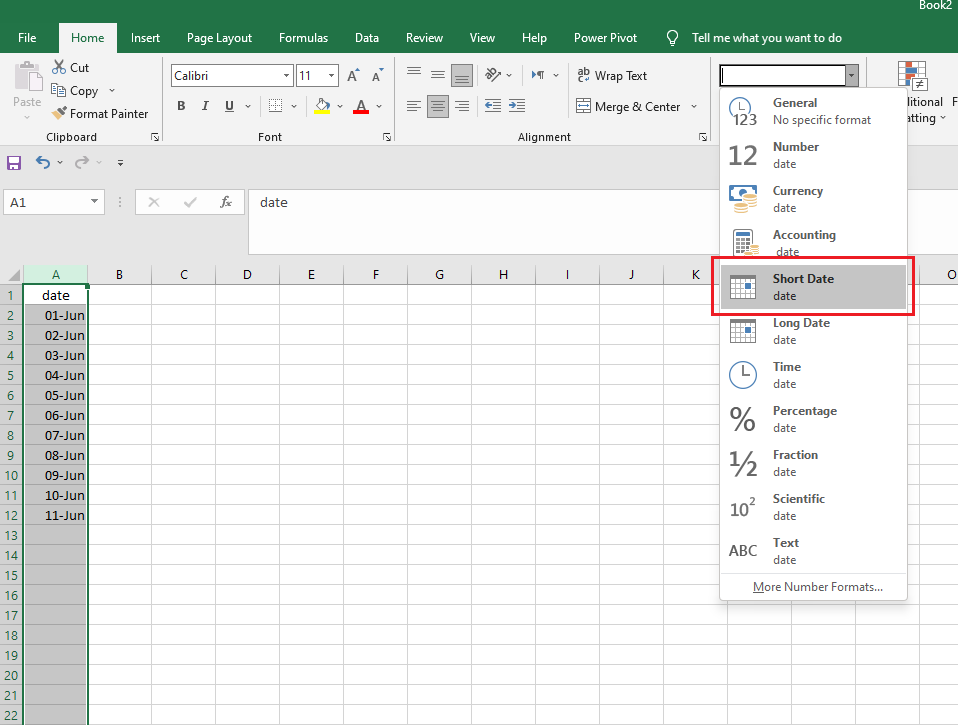
Task: Select the Format Painter tool
Action: 100,114
